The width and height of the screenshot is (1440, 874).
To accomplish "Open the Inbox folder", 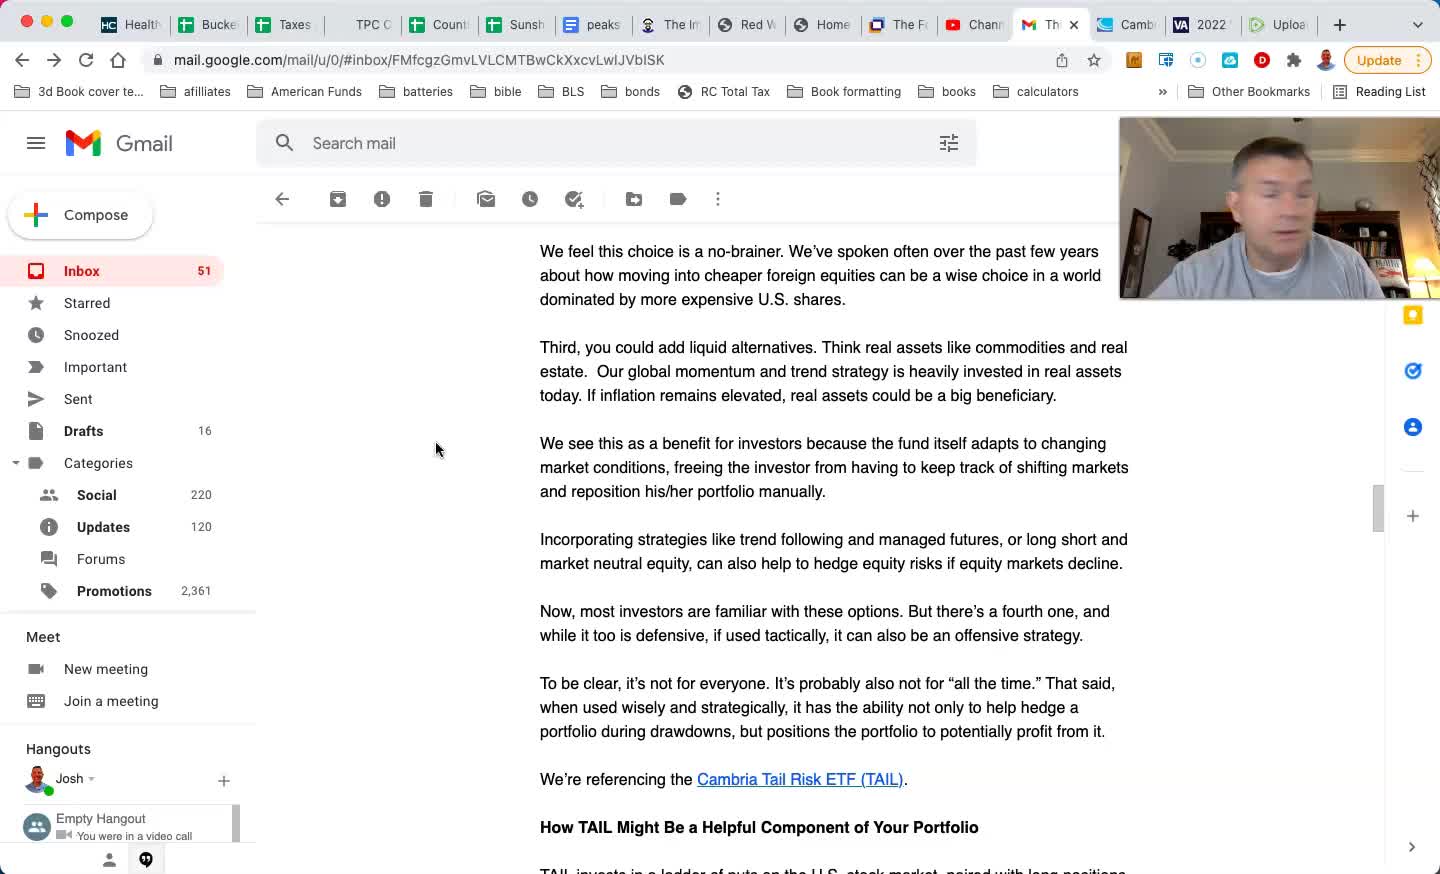I will pos(112,271).
